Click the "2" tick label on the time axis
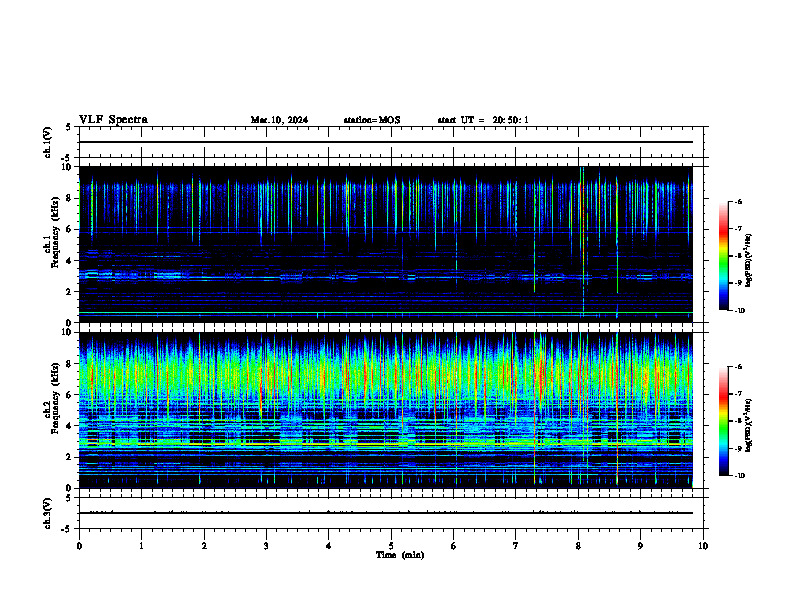Image resolution: width=792 pixels, height=612 pixels. [x=204, y=546]
